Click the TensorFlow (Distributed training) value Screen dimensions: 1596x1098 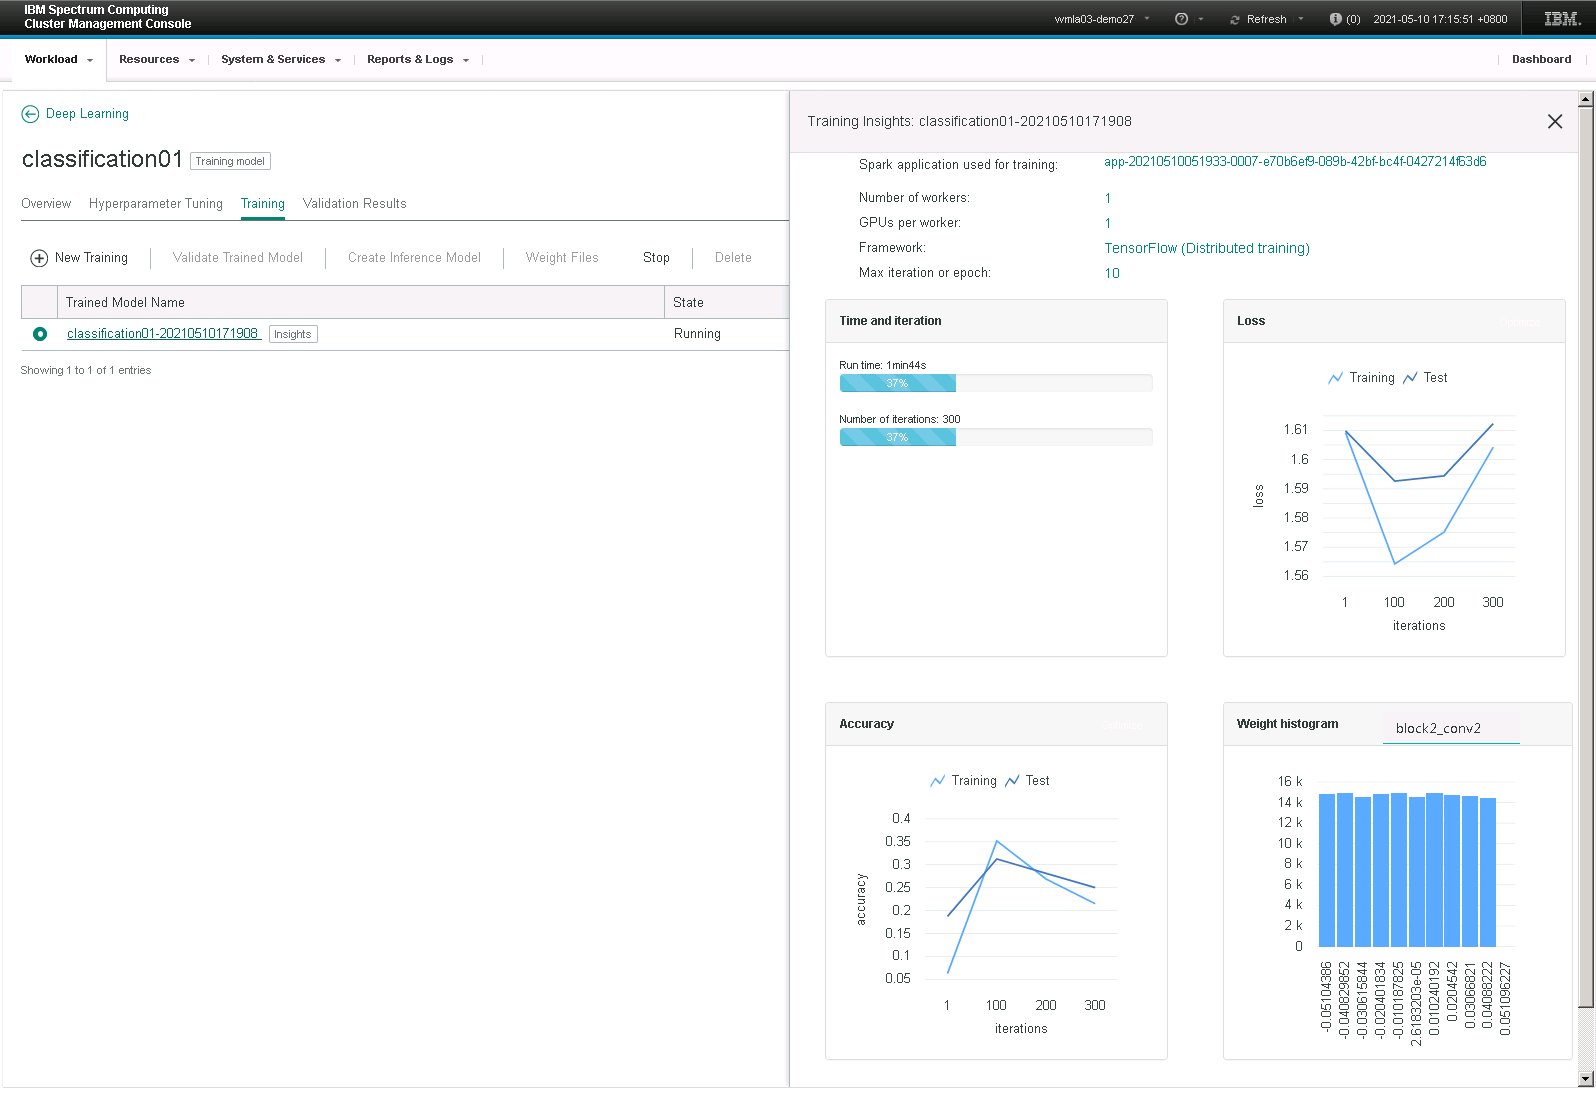[x=1207, y=249]
